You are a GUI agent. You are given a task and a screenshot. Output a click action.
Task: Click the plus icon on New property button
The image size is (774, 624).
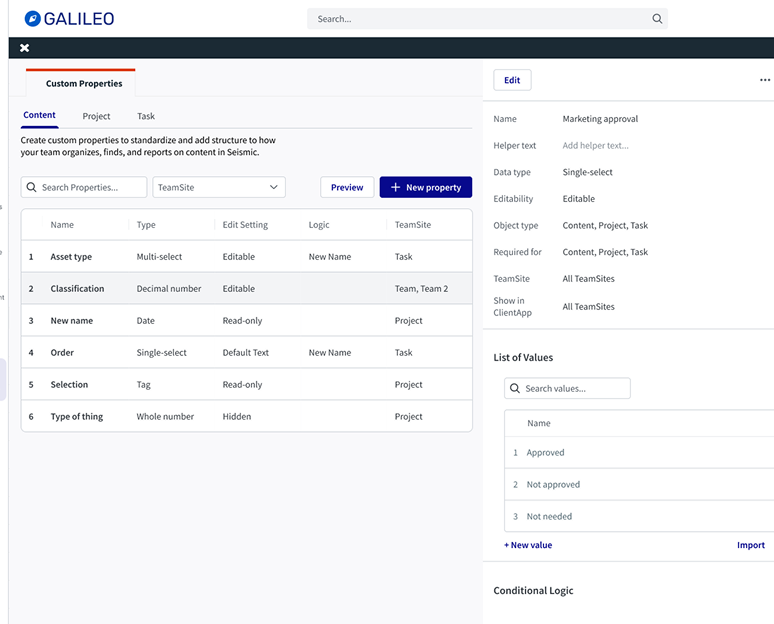pyautogui.click(x=395, y=187)
